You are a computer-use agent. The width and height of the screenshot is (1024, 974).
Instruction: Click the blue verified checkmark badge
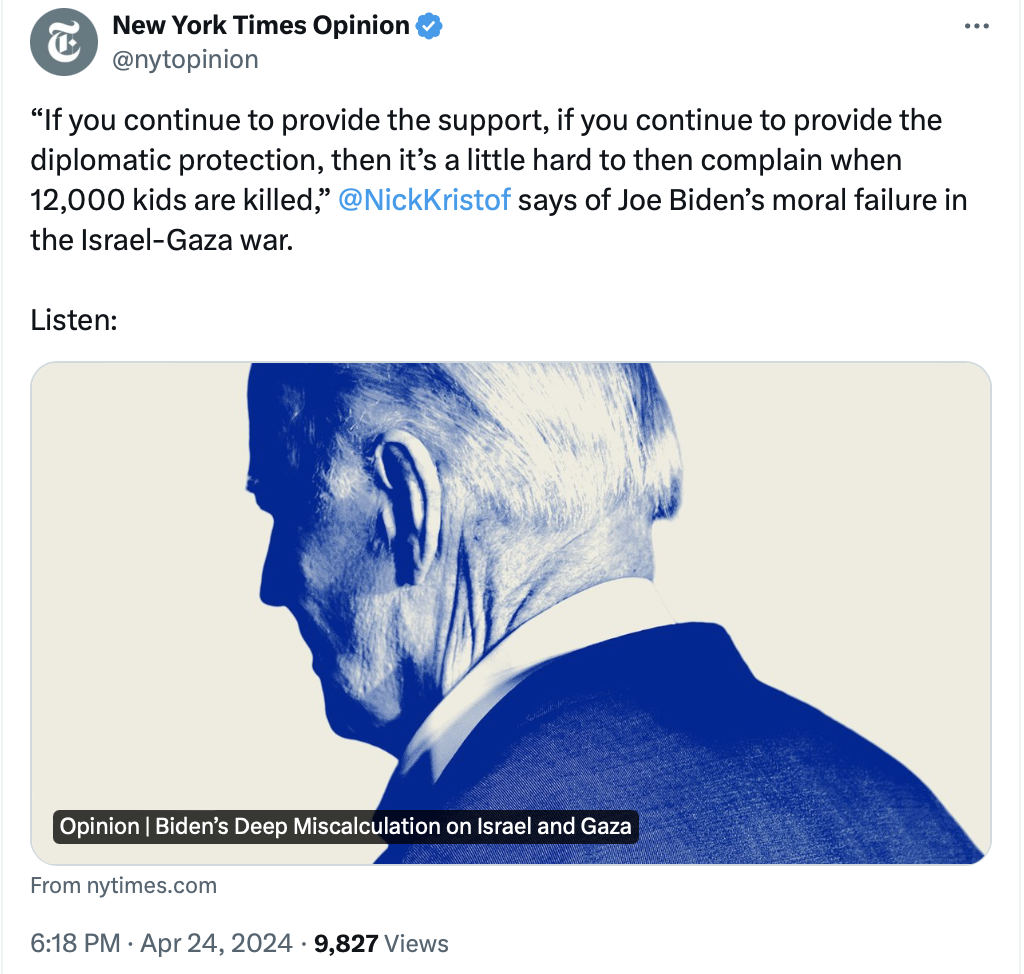click(x=429, y=27)
